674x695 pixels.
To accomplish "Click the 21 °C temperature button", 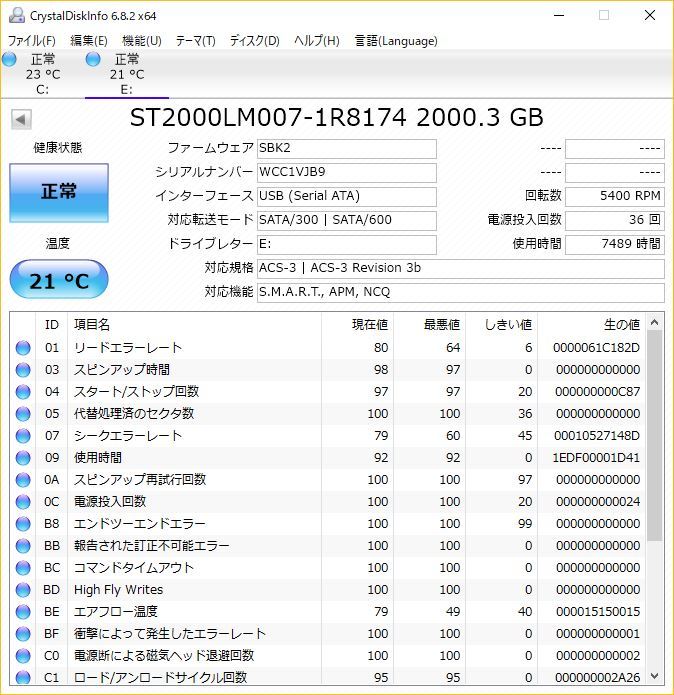I will coord(59,280).
